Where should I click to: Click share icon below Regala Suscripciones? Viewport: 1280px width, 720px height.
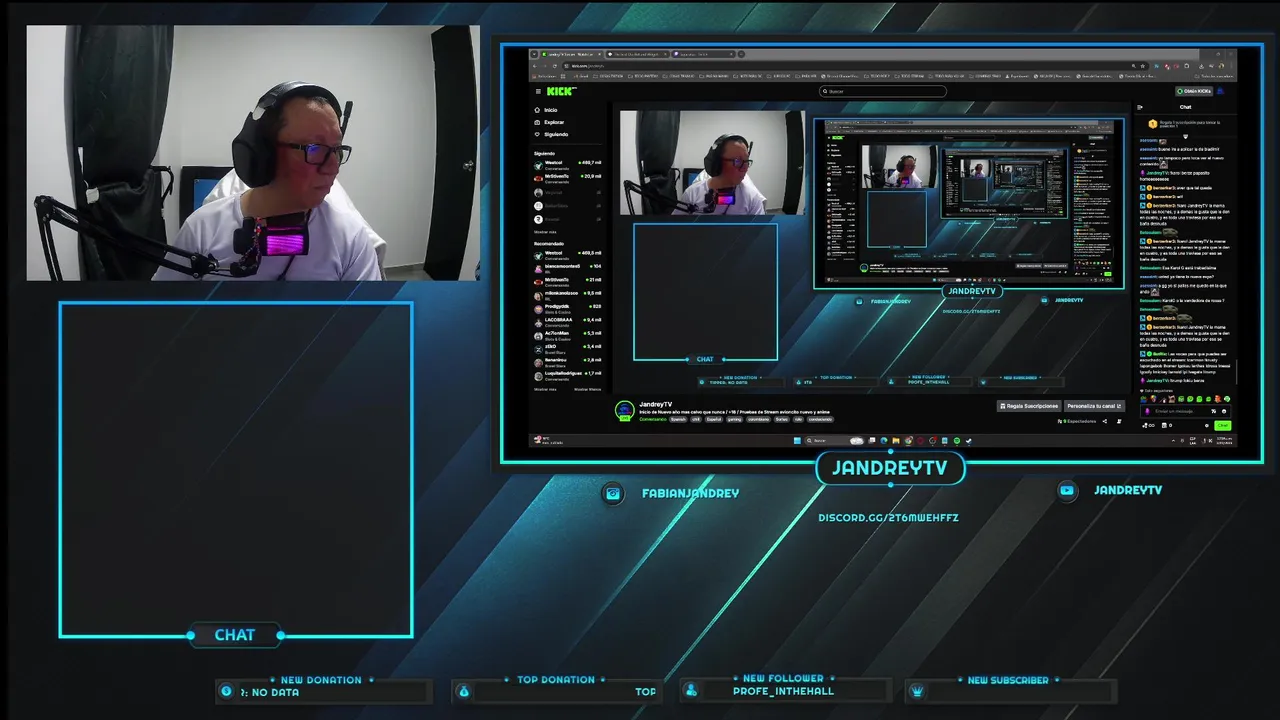1105,421
